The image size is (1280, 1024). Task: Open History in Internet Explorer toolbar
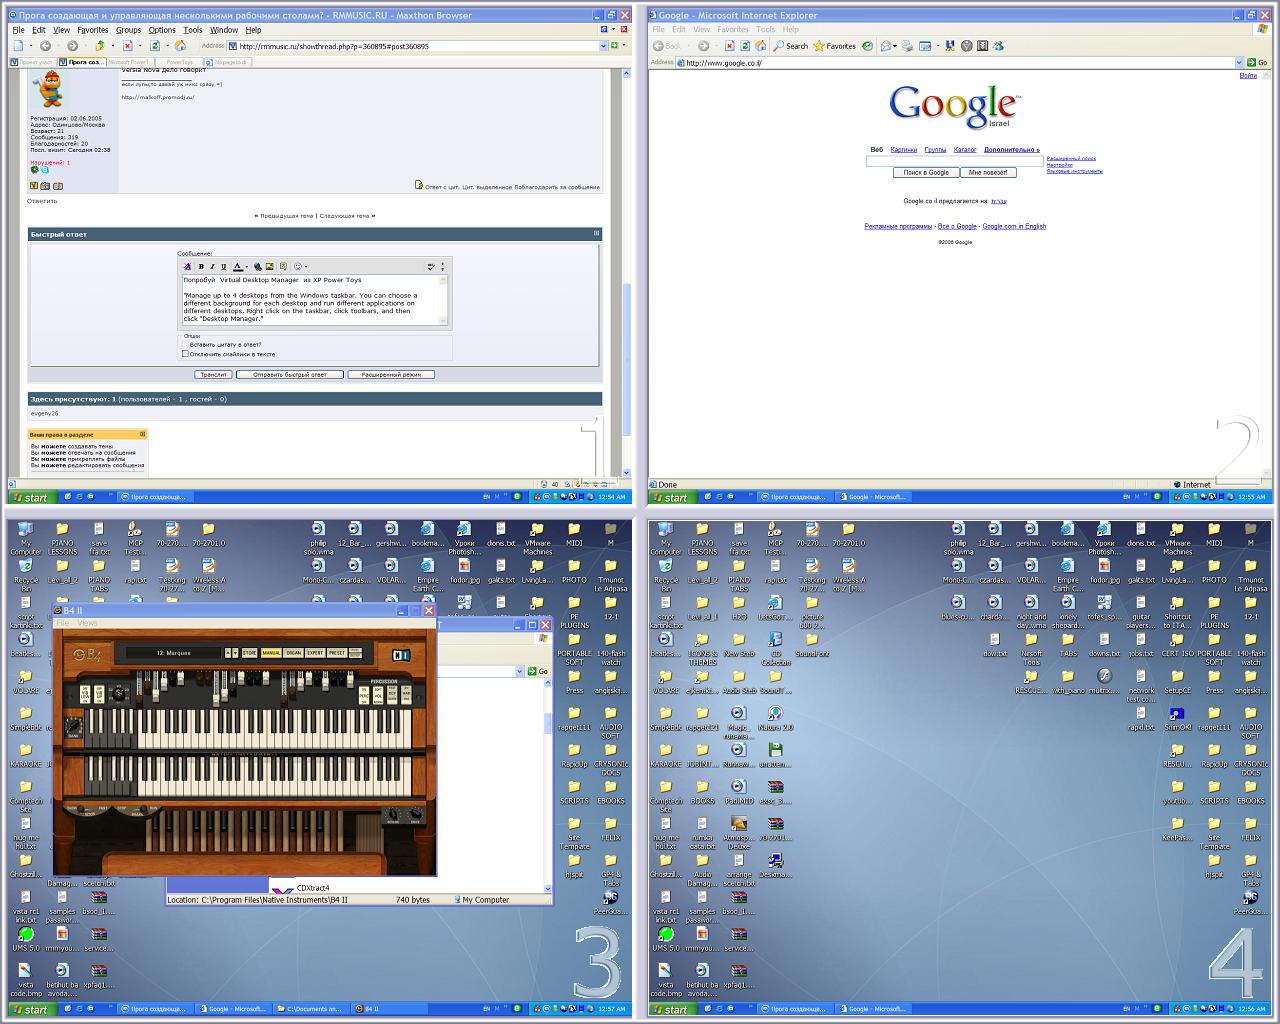(868, 46)
